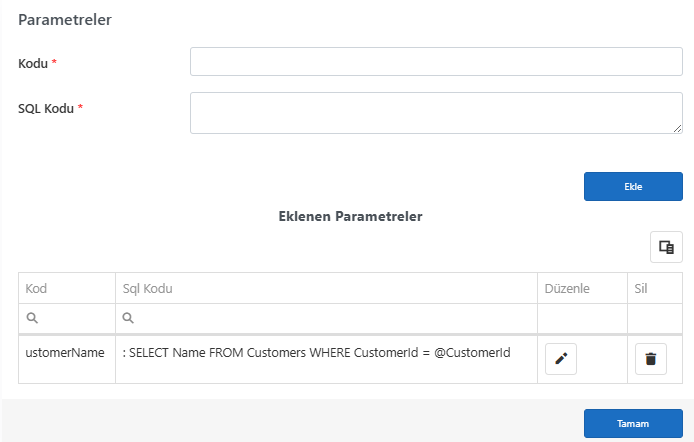Viewport: 694px width, 442px height.
Task: Delete the ustomerName parameter with the trash icon
Action: (651, 359)
